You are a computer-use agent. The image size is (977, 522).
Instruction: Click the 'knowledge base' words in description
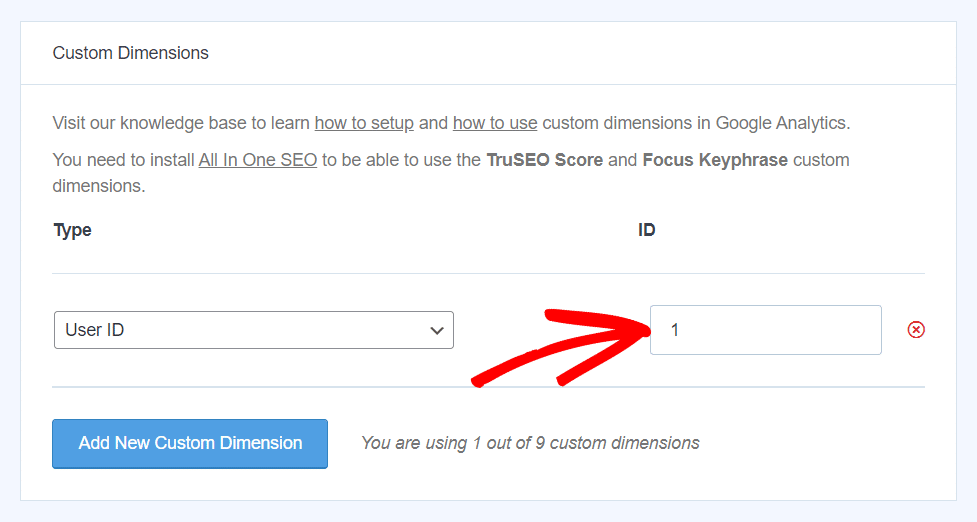point(183,123)
